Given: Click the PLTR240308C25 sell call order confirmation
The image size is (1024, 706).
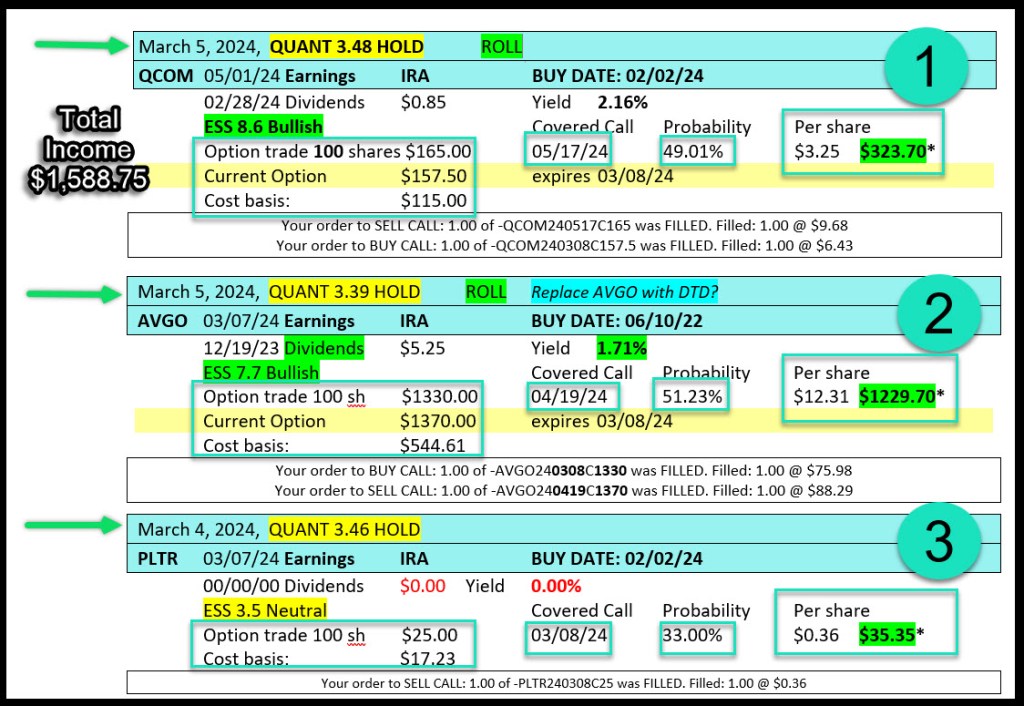Looking at the screenshot, I should tap(563, 684).
